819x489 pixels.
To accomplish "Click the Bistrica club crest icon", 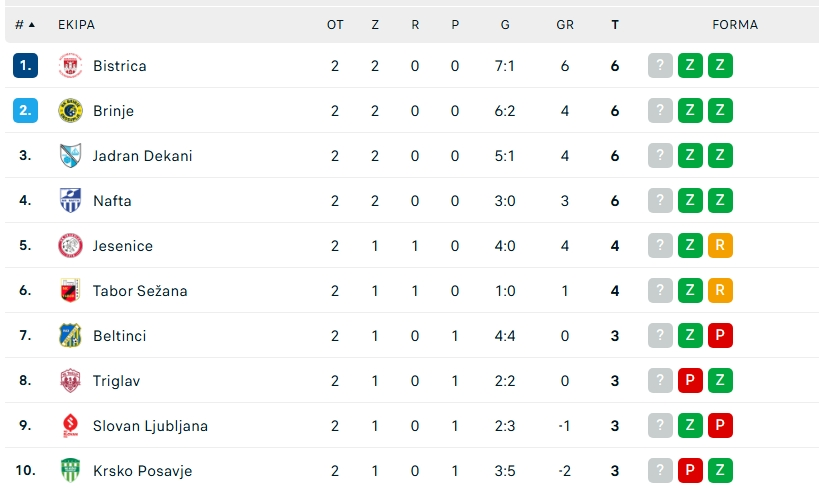I will [70, 66].
